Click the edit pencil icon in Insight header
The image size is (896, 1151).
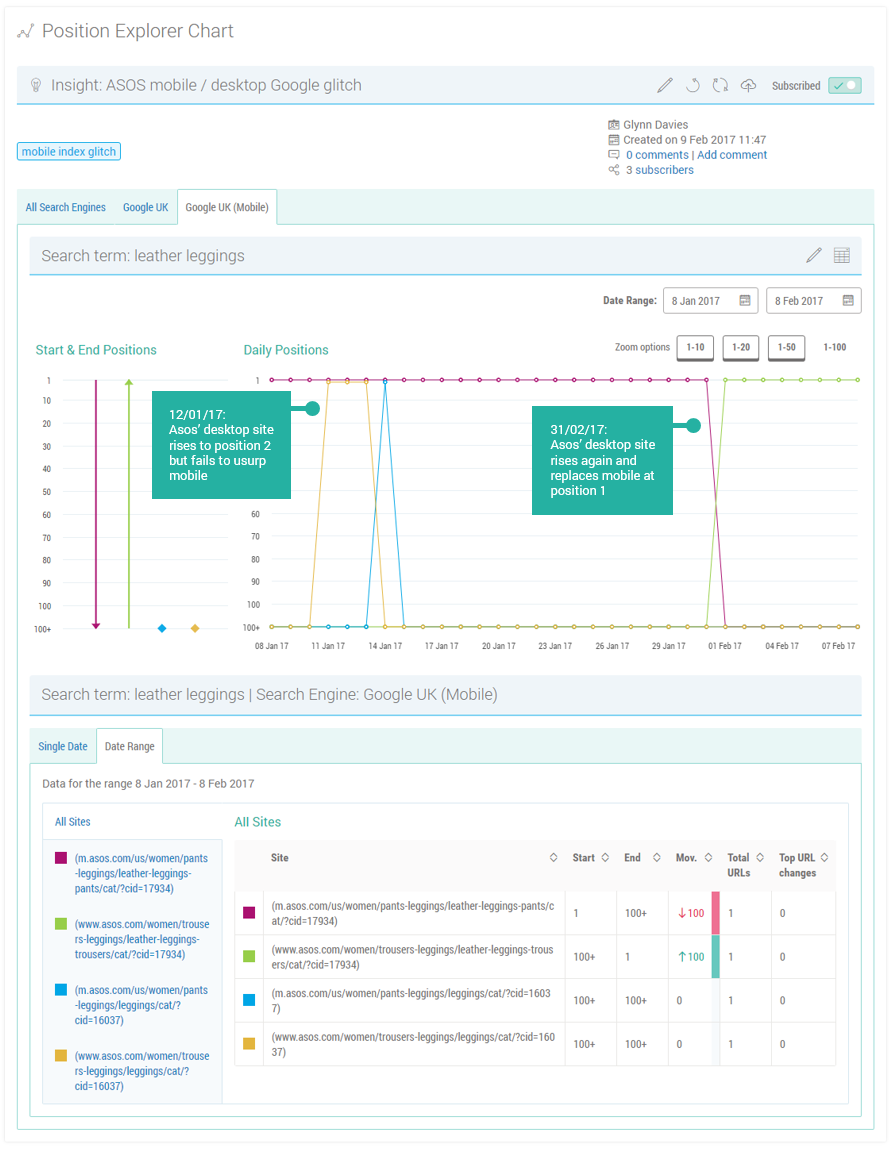point(665,86)
